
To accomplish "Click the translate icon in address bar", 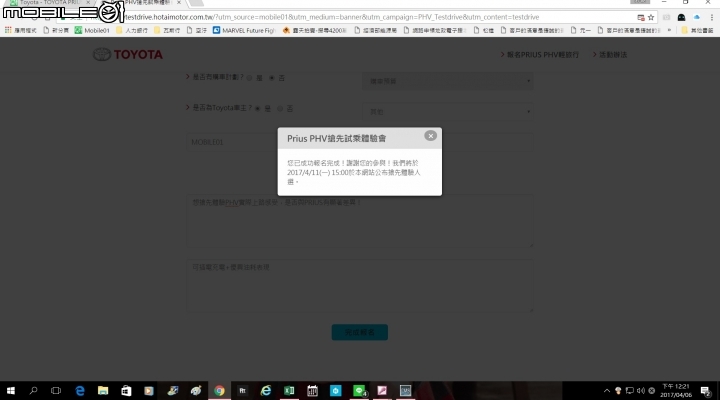I will (x=641, y=17).
